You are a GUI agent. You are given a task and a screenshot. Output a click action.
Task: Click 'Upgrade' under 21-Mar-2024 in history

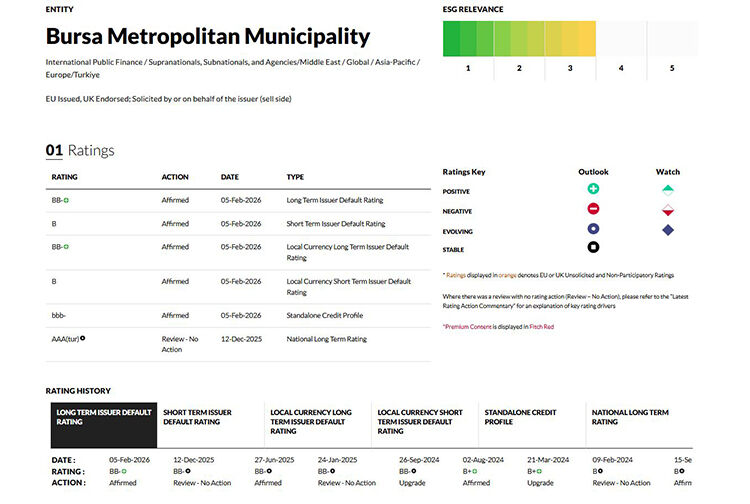click(x=540, y=483)
